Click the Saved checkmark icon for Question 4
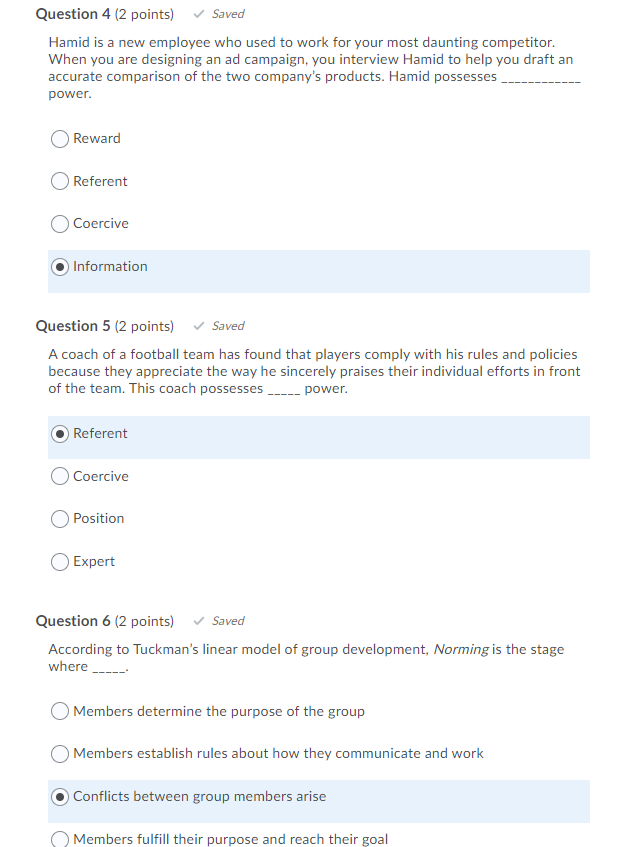This screenshot has height=847, width=630. (x=198, y=13)
